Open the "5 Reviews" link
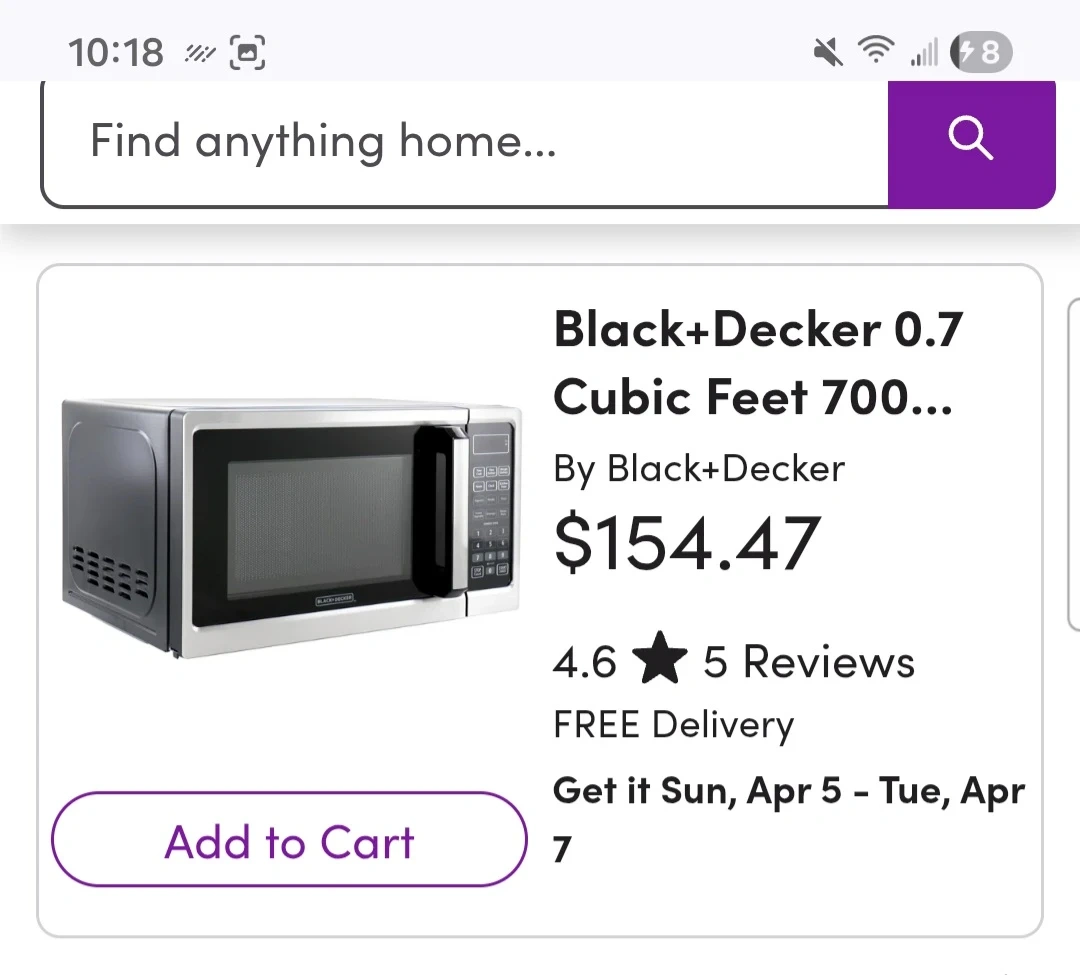Viewport: 1080px width, 975px height. [809, 662]
